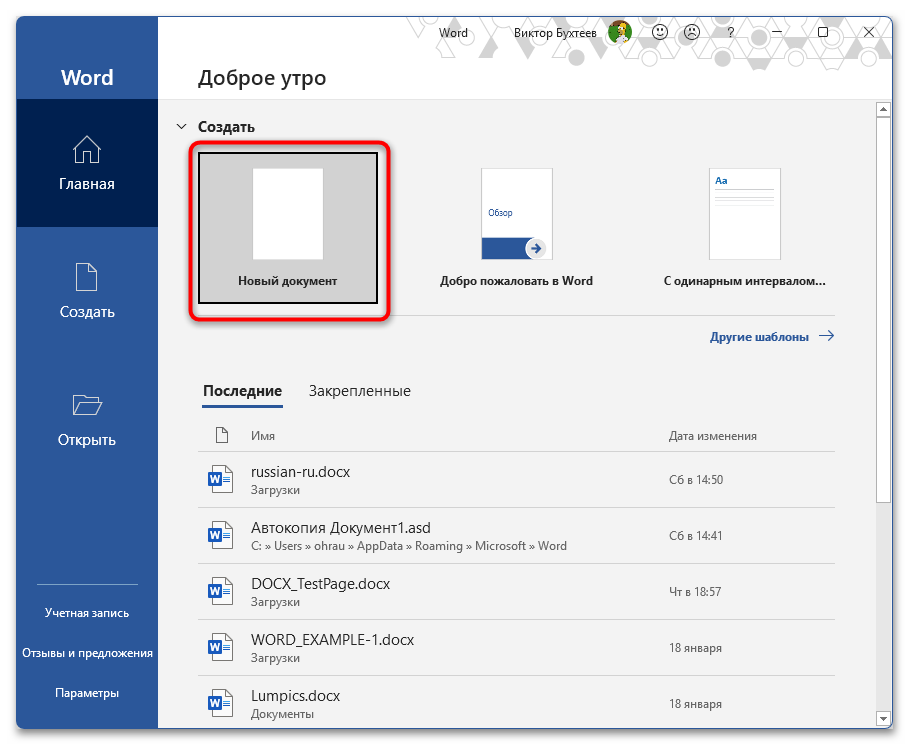Open Параметры from the sidebar

coord(87,692)
